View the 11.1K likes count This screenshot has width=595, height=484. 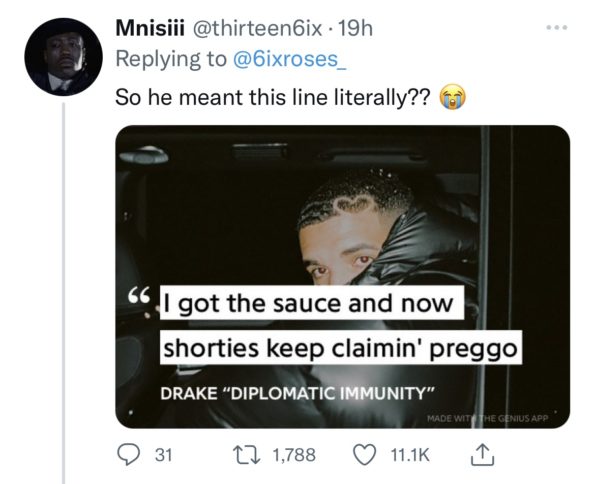[410, 454]
